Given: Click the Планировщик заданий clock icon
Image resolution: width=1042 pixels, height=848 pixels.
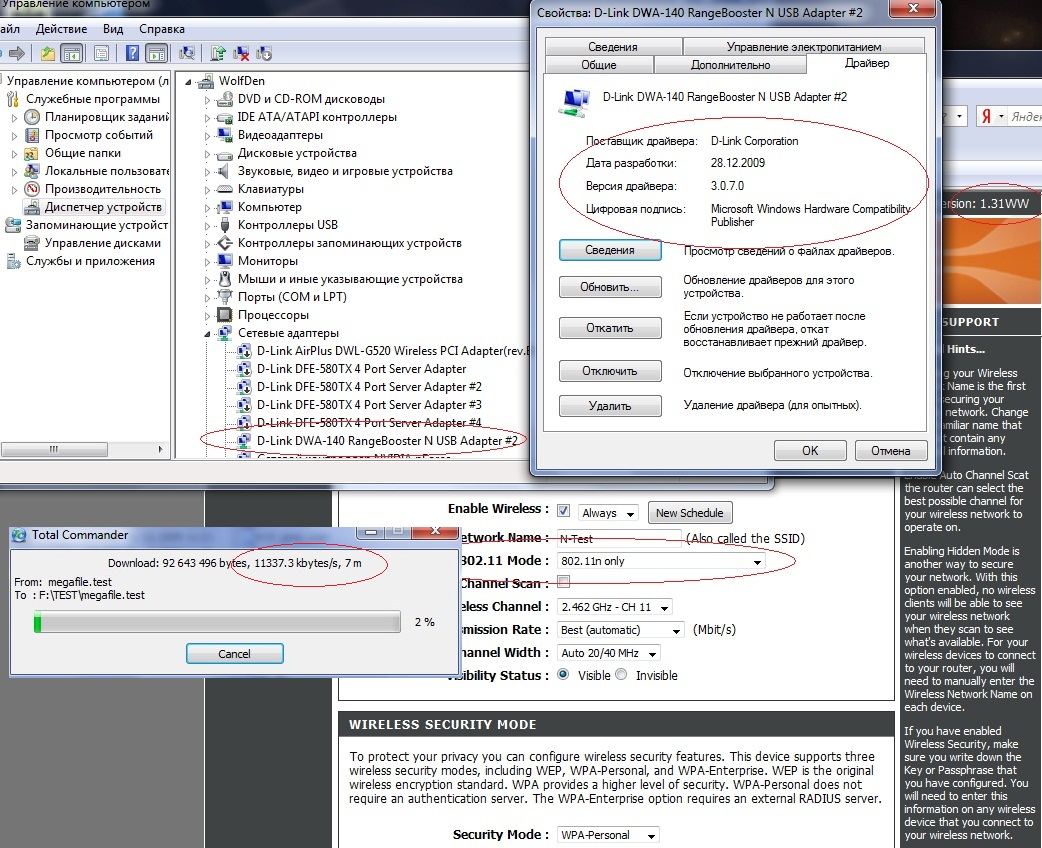Looking at the screenshot, I should (x=32, y=117).
